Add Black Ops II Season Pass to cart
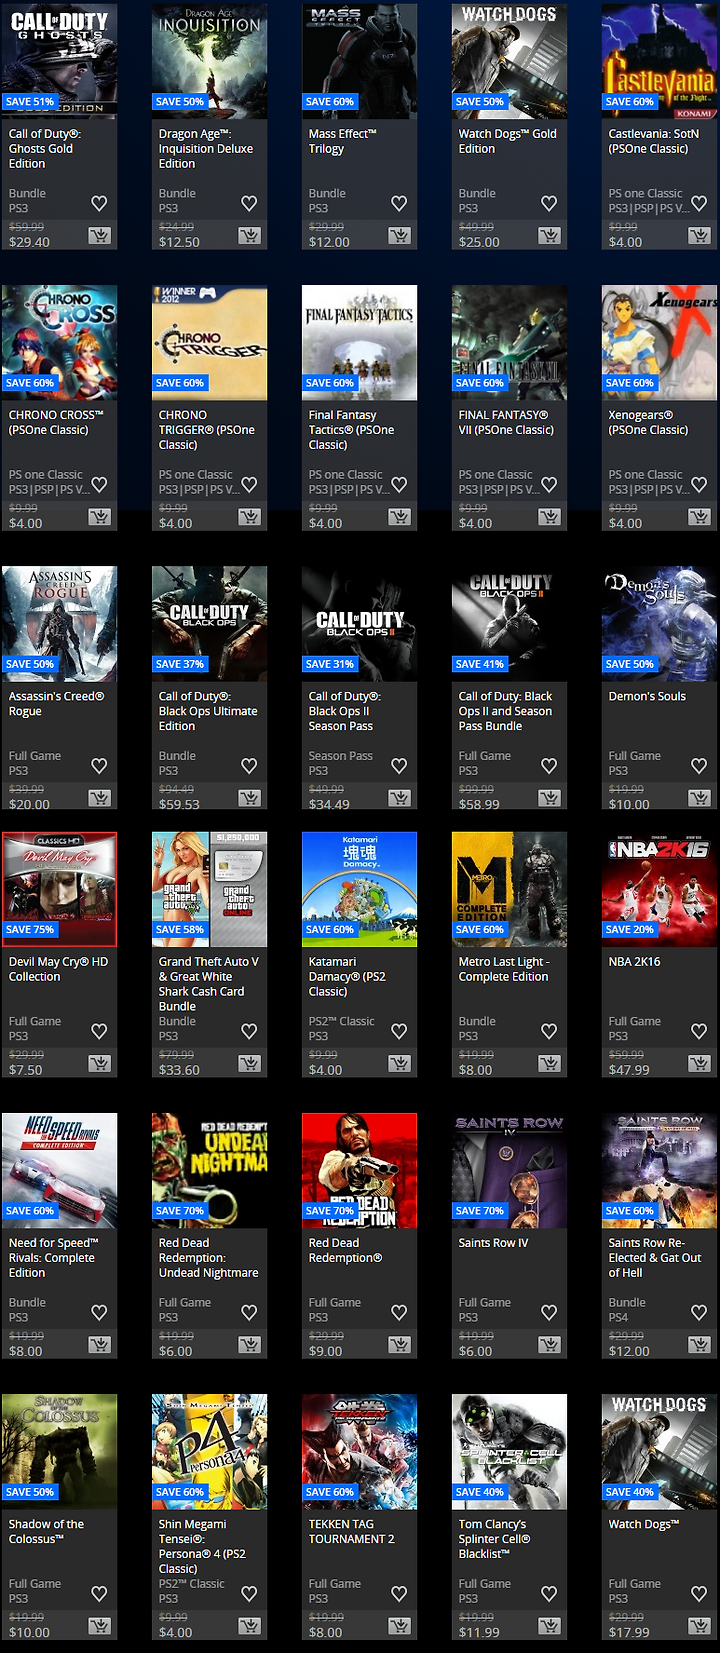This screenshot has height=1653, width=720. tap(400, 798)
